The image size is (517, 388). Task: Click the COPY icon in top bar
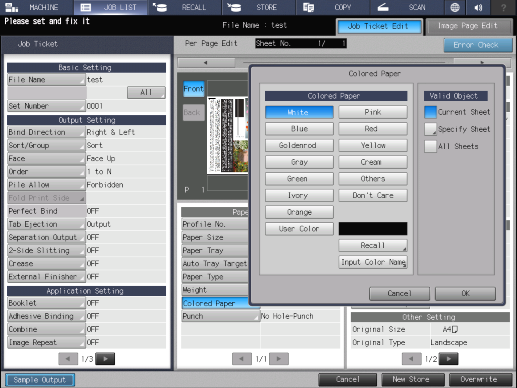(x=308, y=7)
